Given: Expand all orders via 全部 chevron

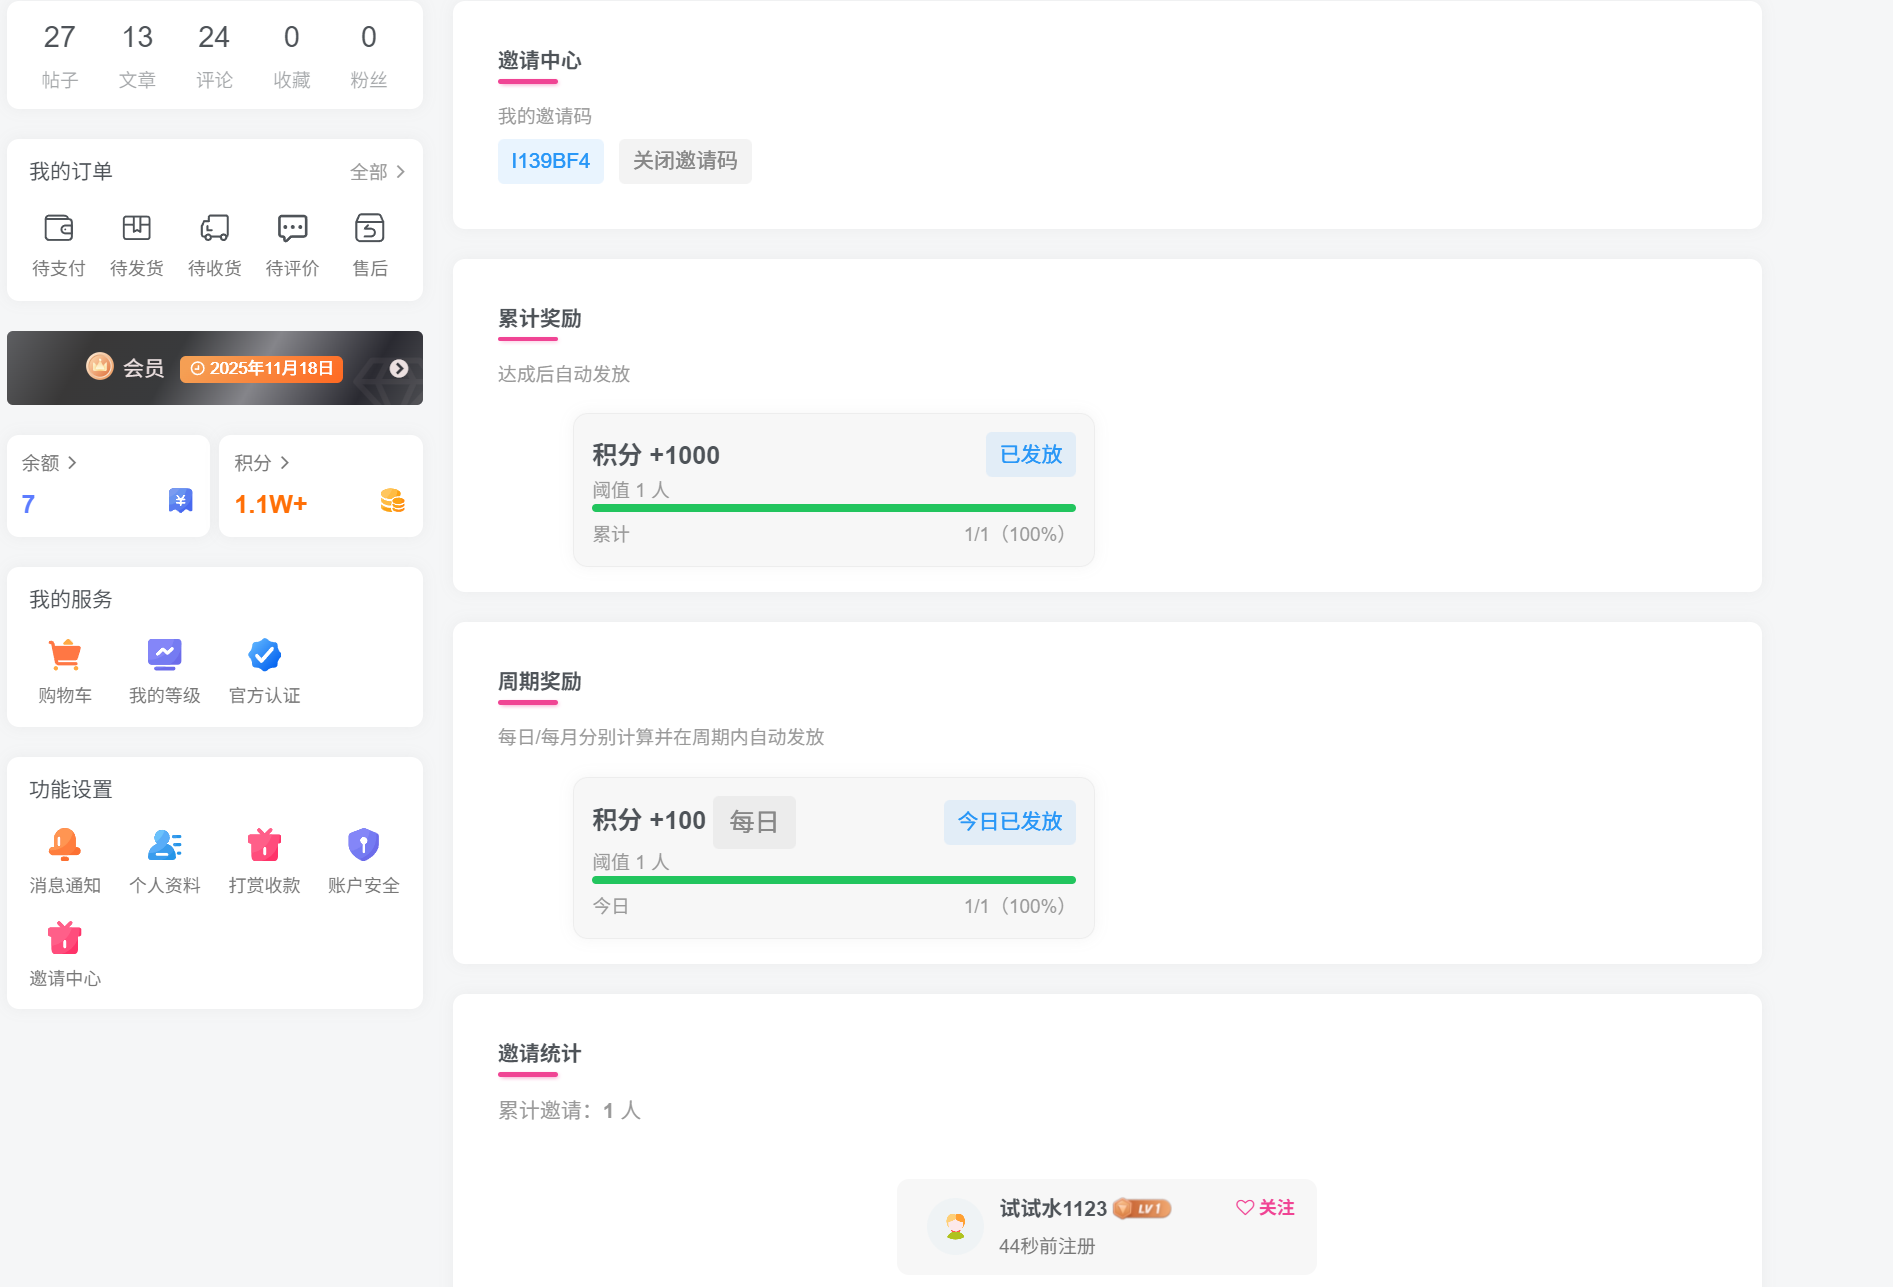Looking at the screenshot, I should pyautogui.click(x=378, y=172).
